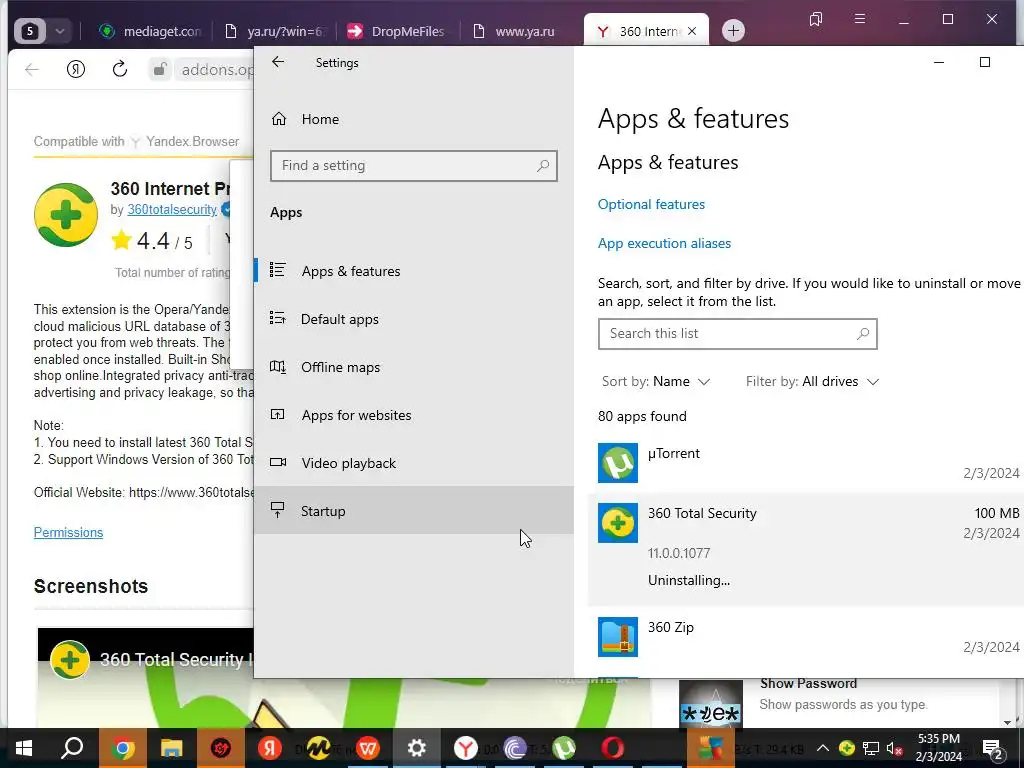
Task: Open a new browser tab
Action: tap(733, 30)
